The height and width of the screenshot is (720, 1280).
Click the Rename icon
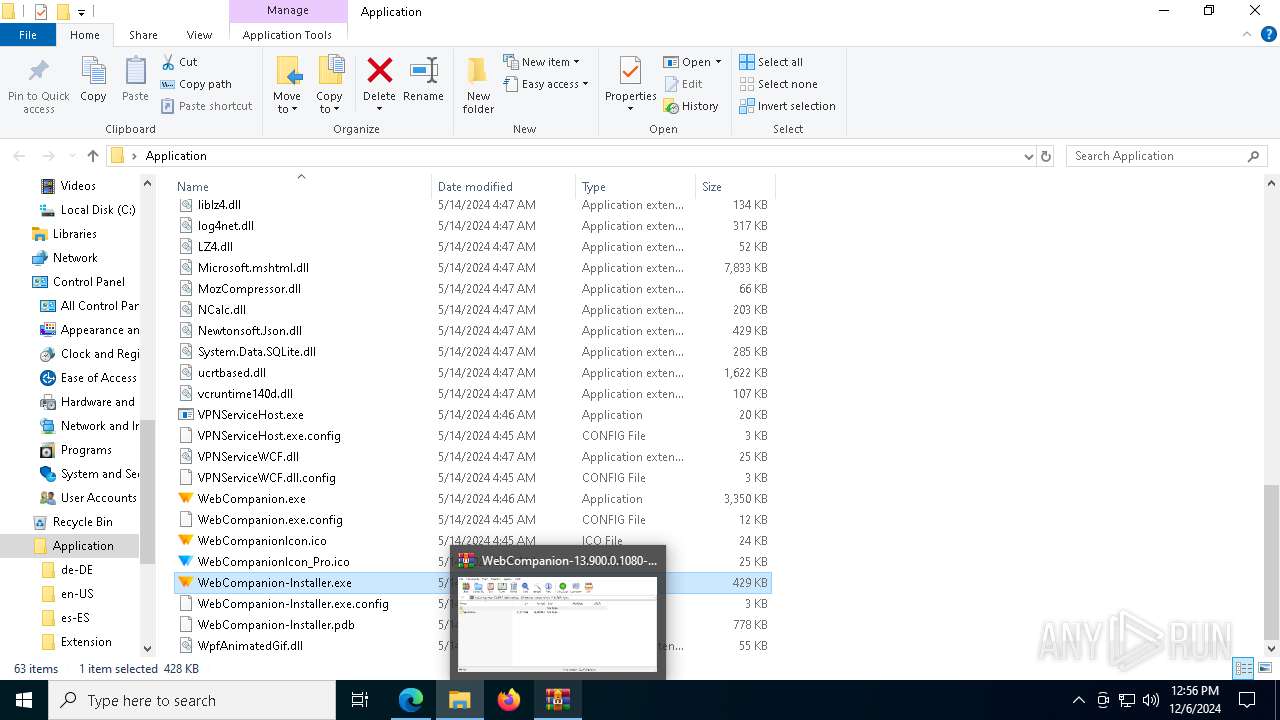[424, 71]
